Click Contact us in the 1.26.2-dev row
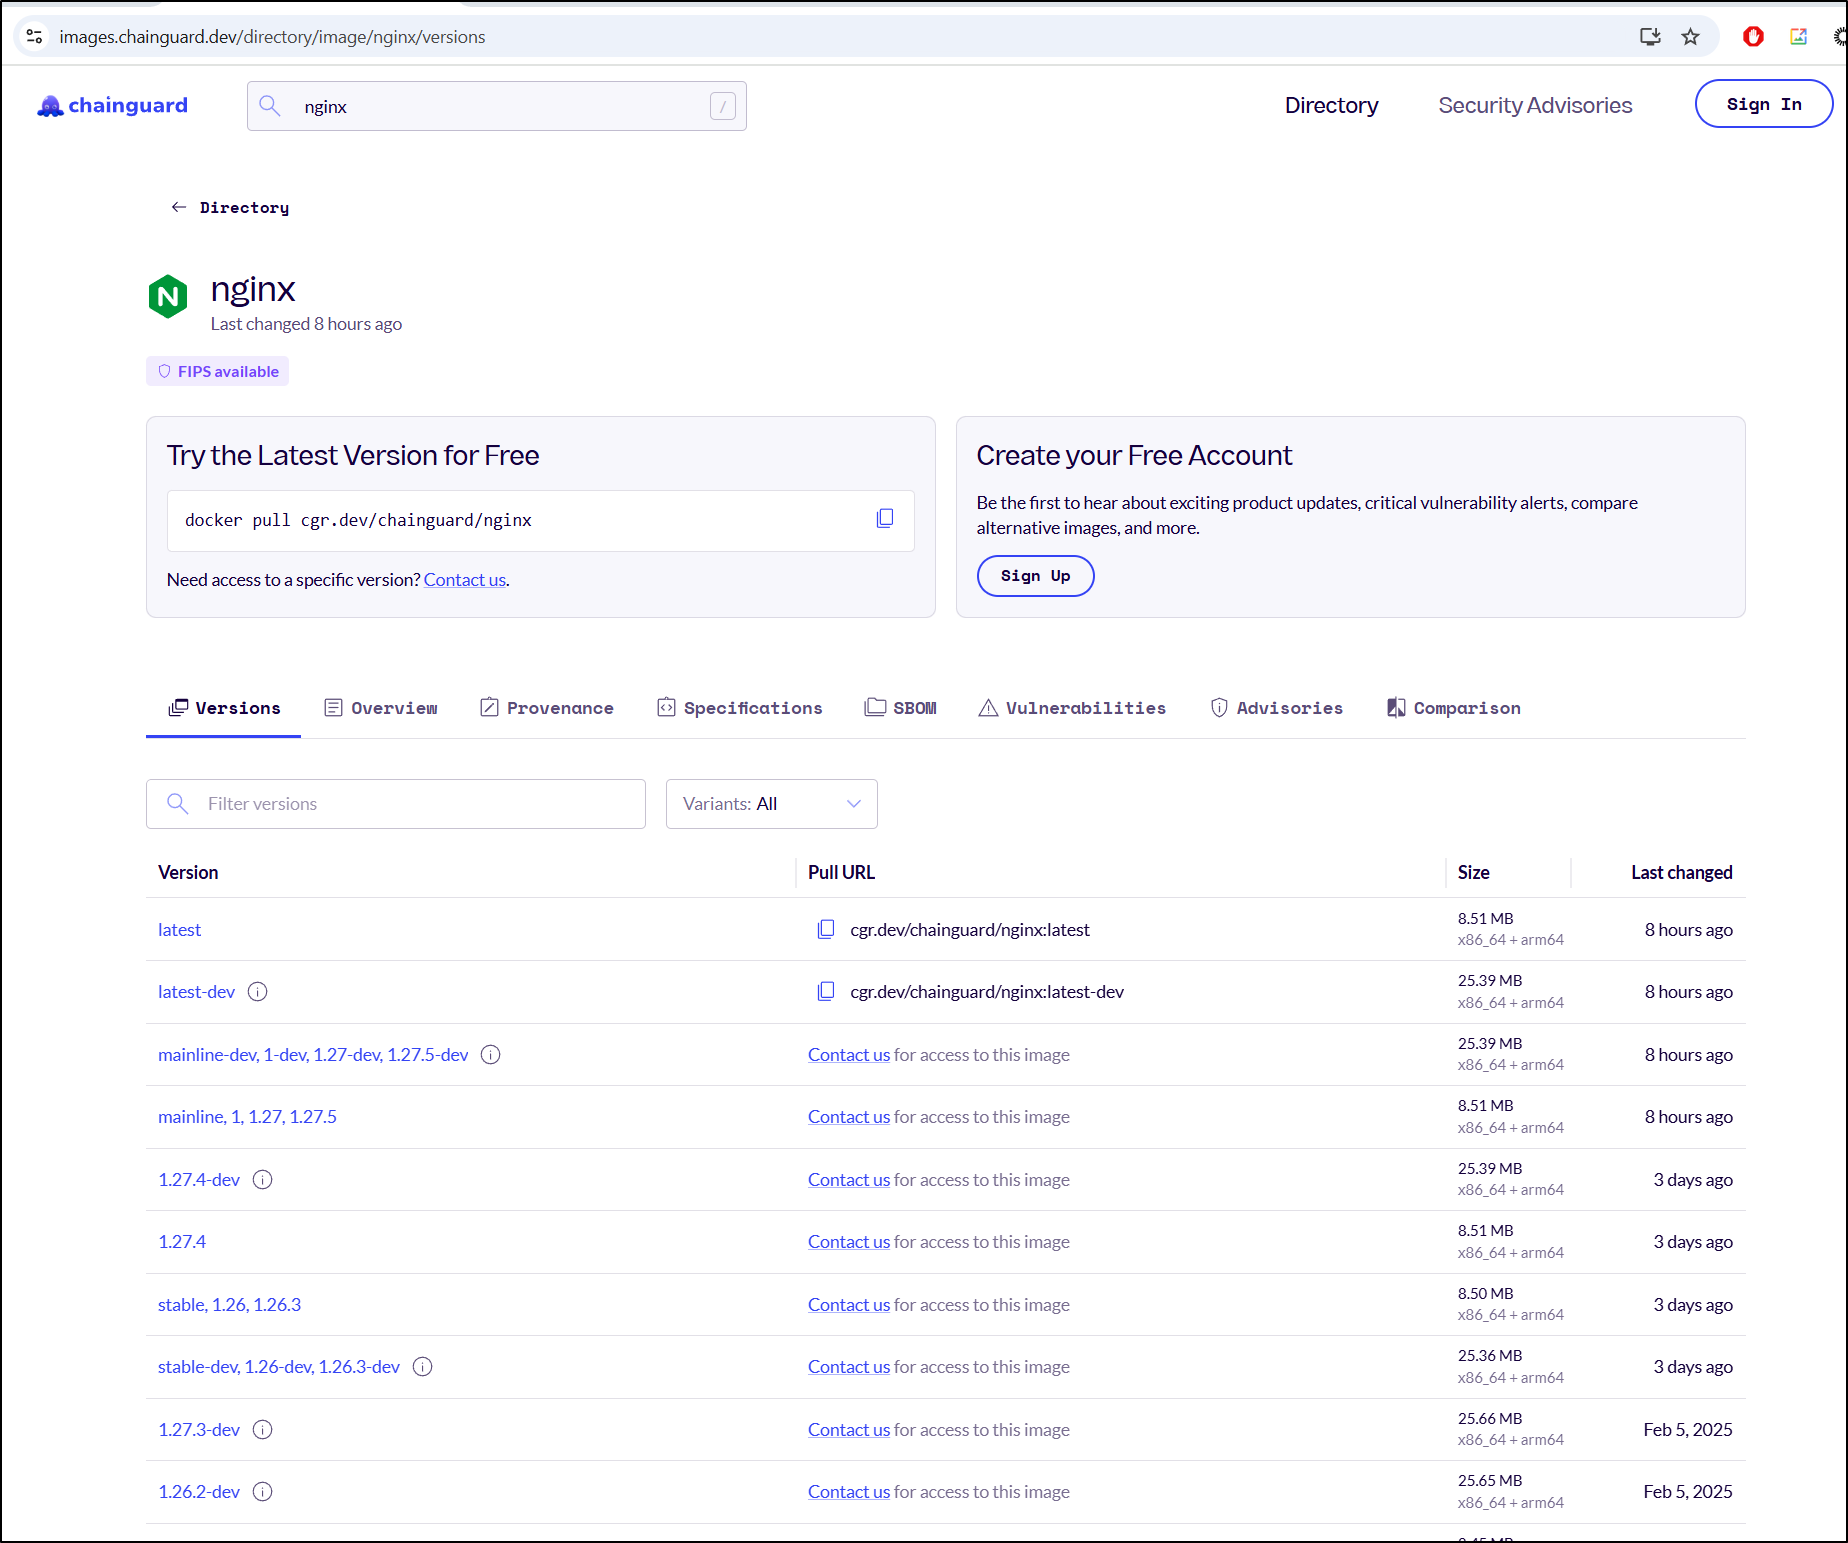1848x1543 pixels. point(849,1491)
